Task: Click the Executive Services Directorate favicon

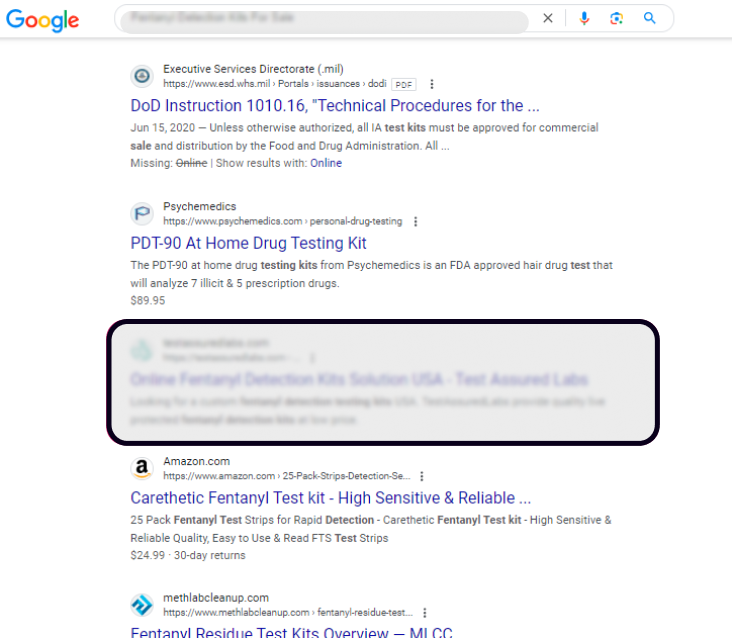Action: click(142, 76)
